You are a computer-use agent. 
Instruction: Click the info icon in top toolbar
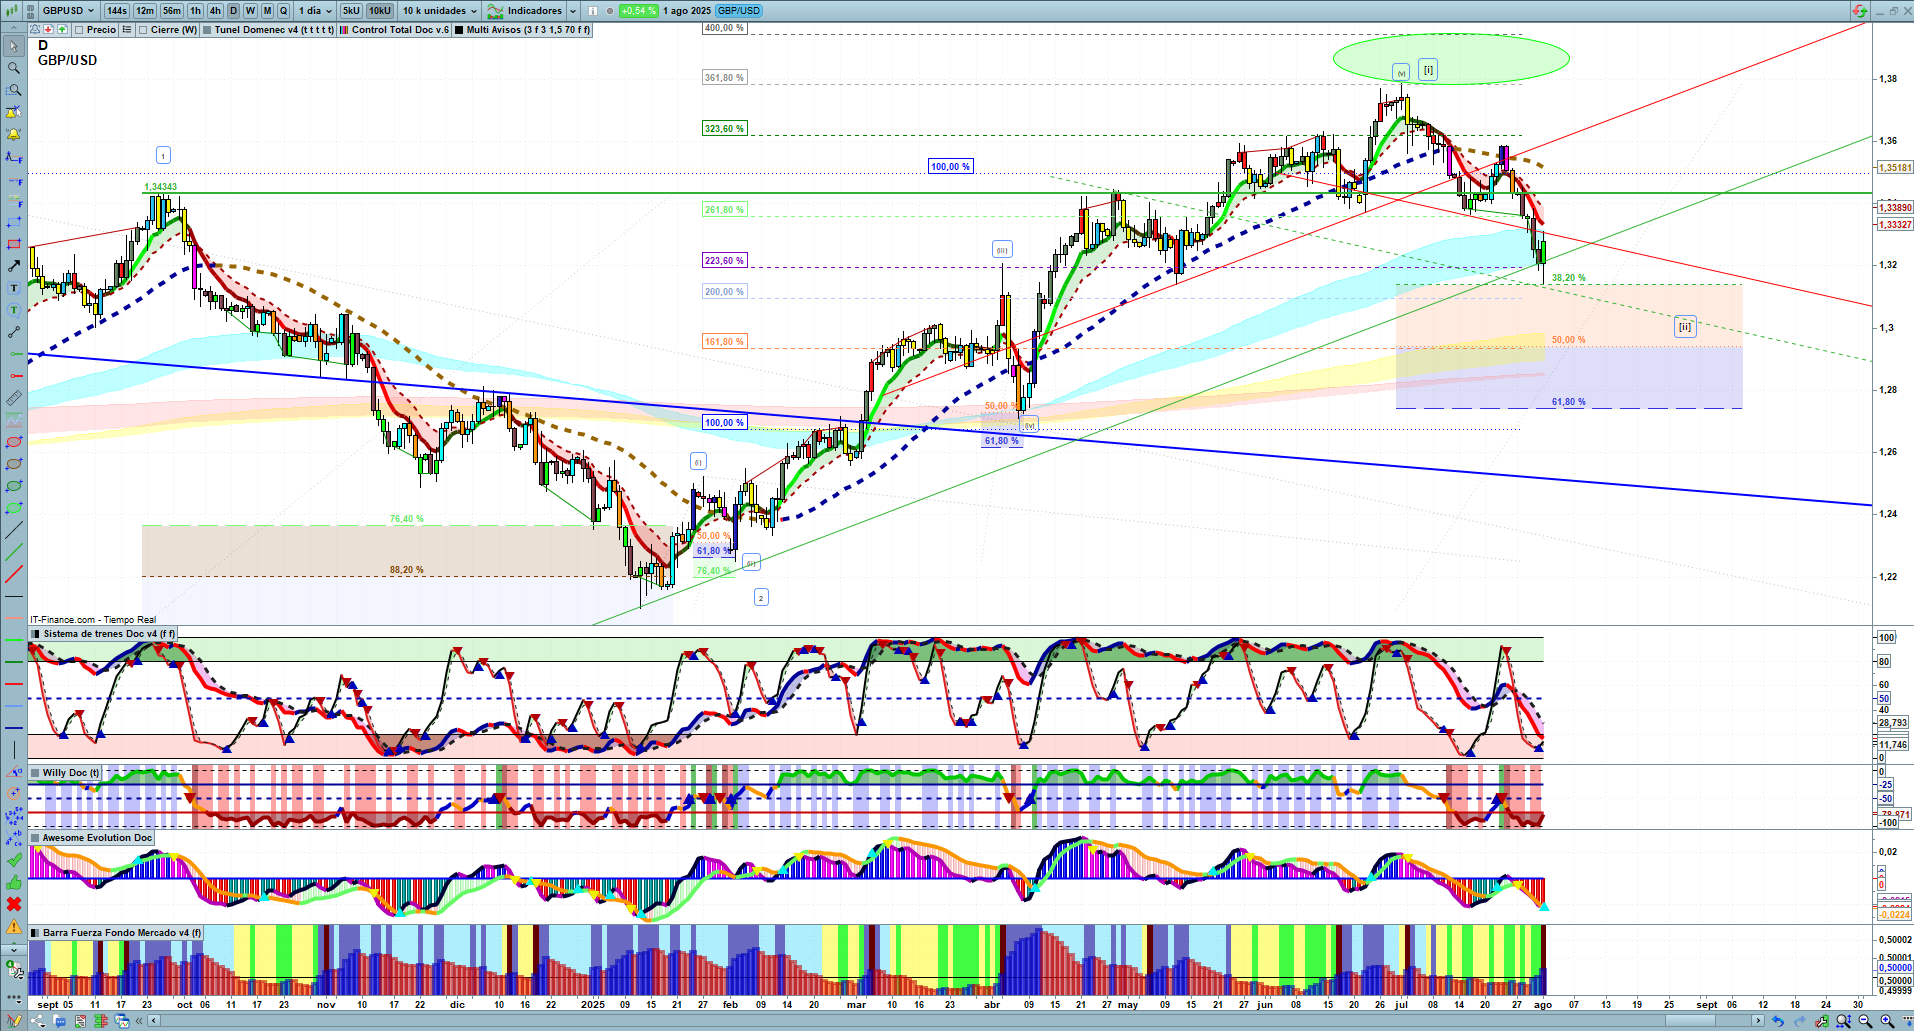tap(593, 11)
